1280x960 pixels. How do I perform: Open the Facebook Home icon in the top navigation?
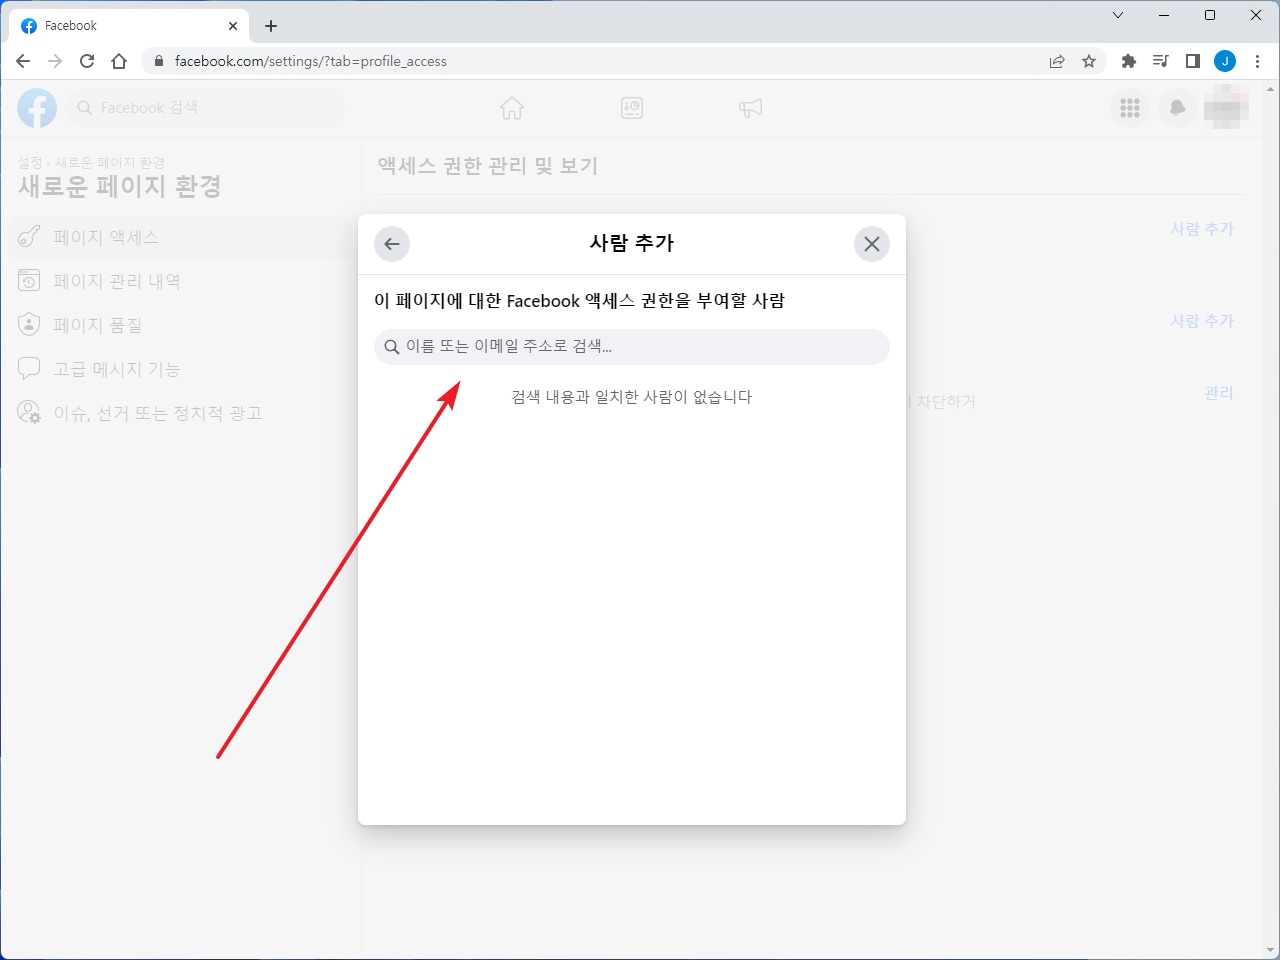(512, 108)
